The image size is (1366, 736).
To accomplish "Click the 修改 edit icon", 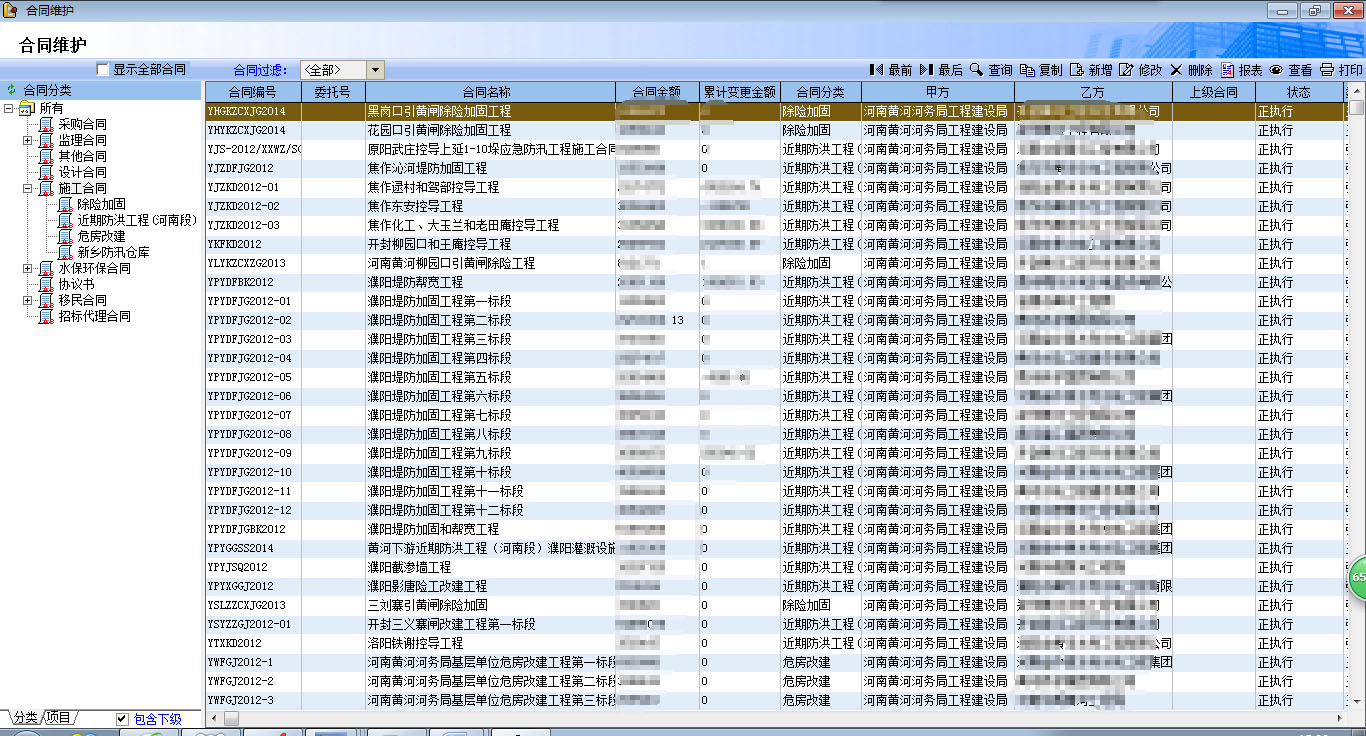I will pos(1126,70).
